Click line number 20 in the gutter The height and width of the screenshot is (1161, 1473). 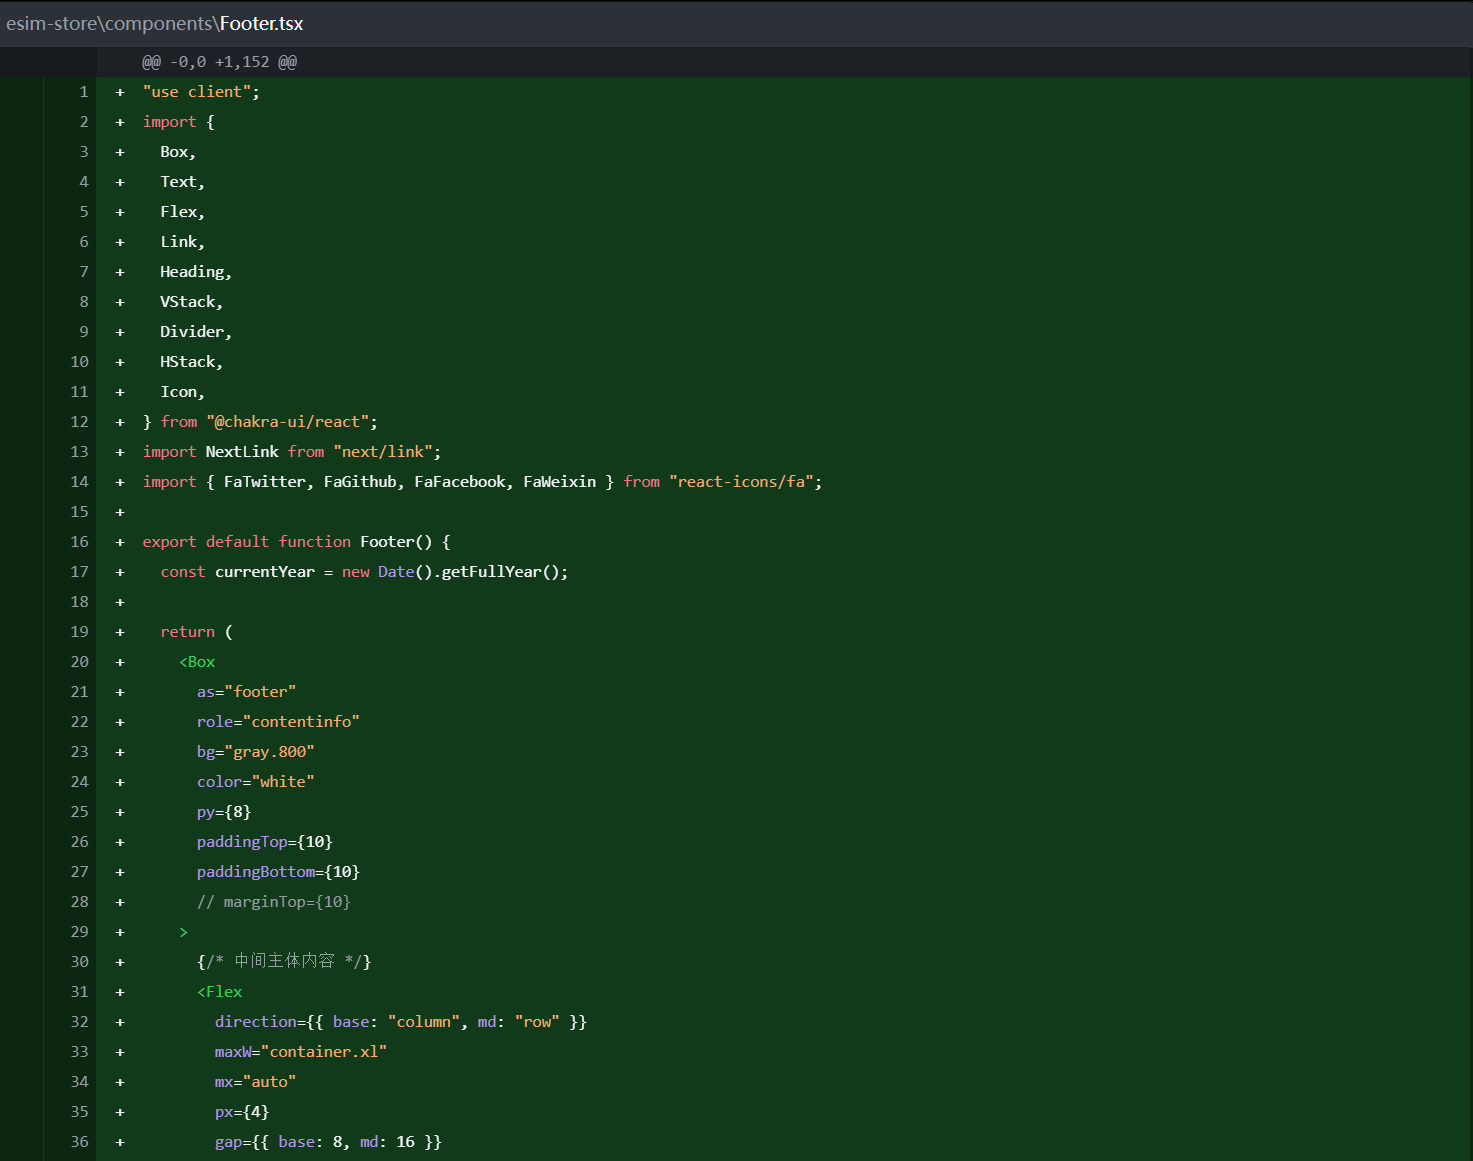pos(80,662)
